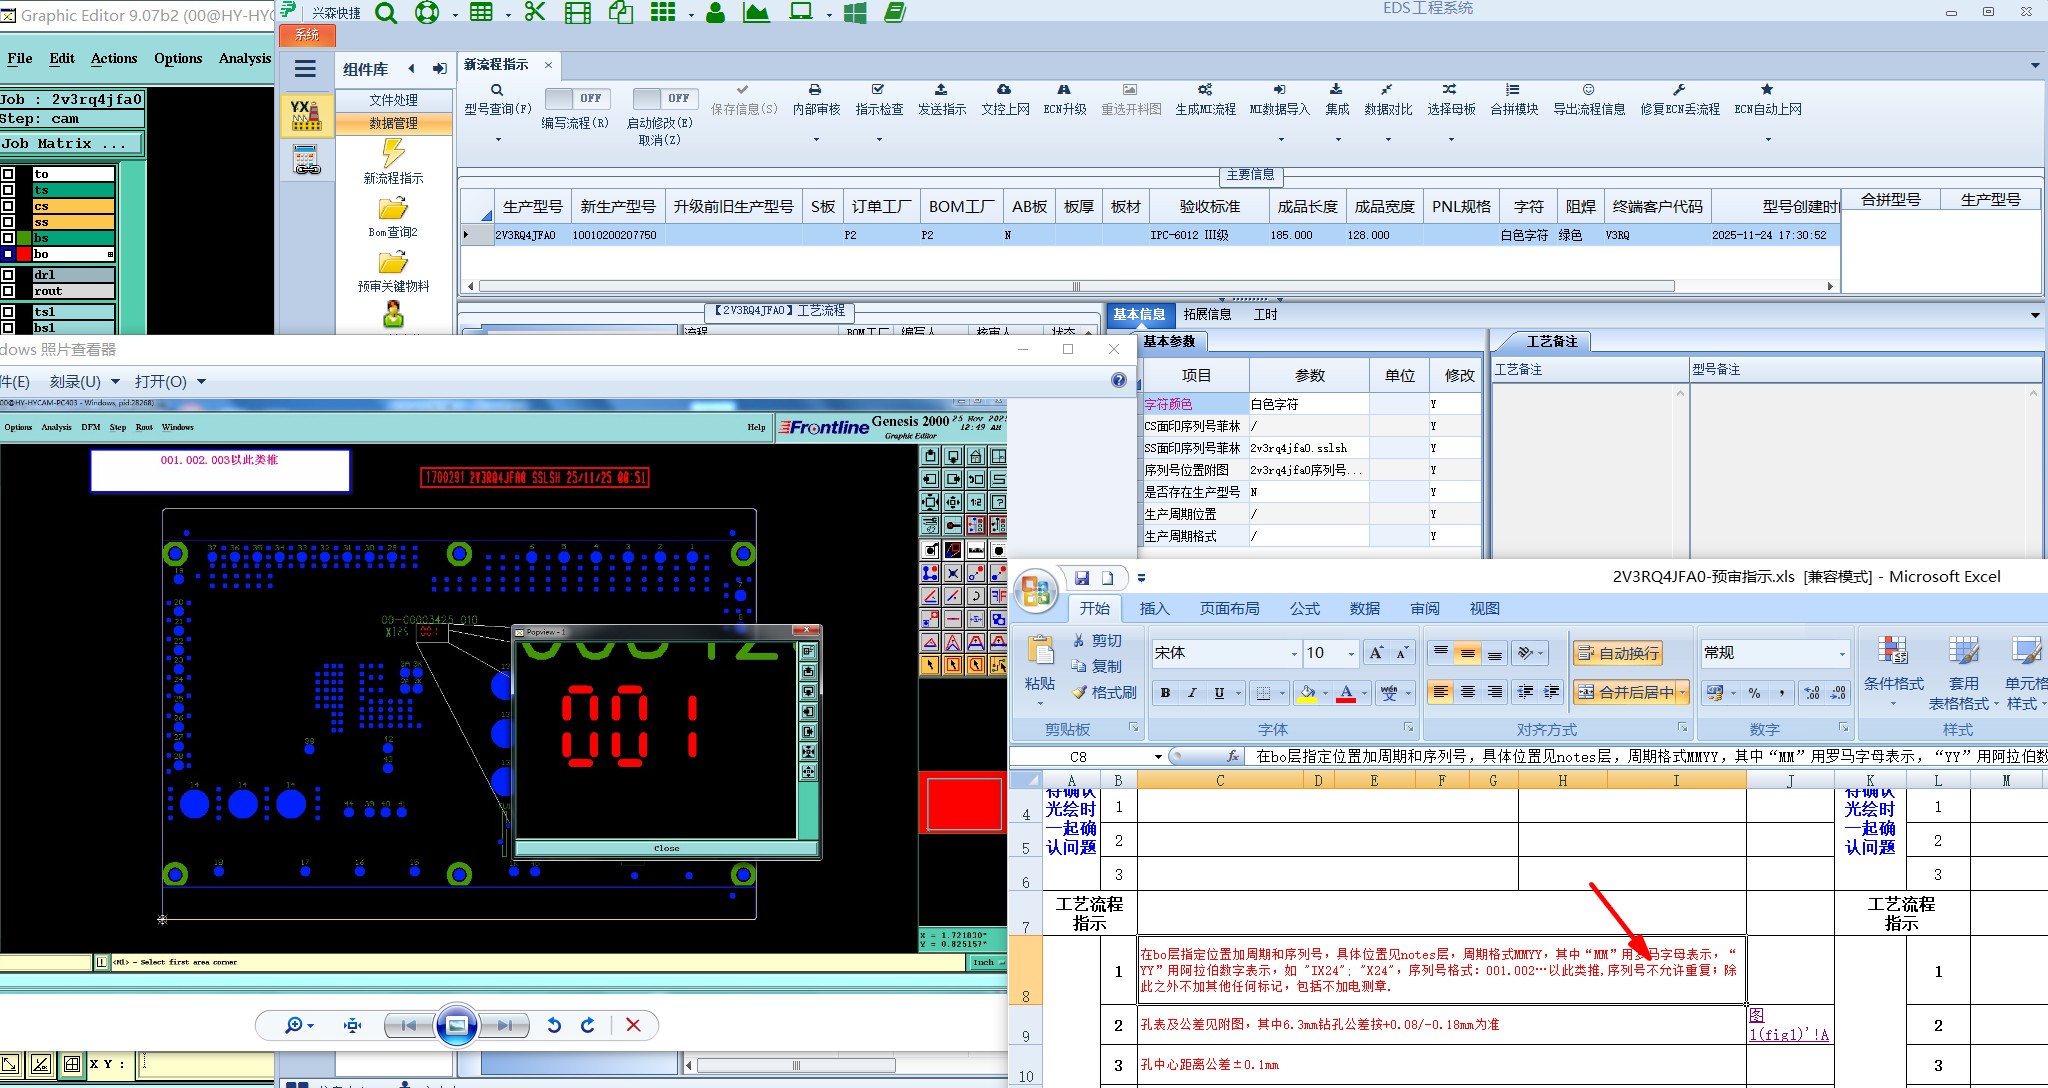Click the Close button in Popview window

[666, 848]
